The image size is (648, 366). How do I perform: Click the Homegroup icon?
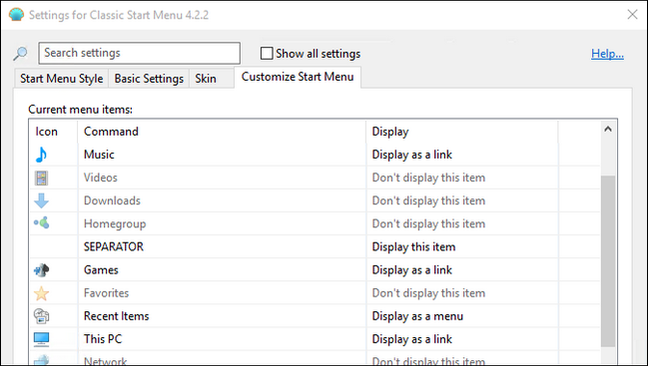click(41, 223)
